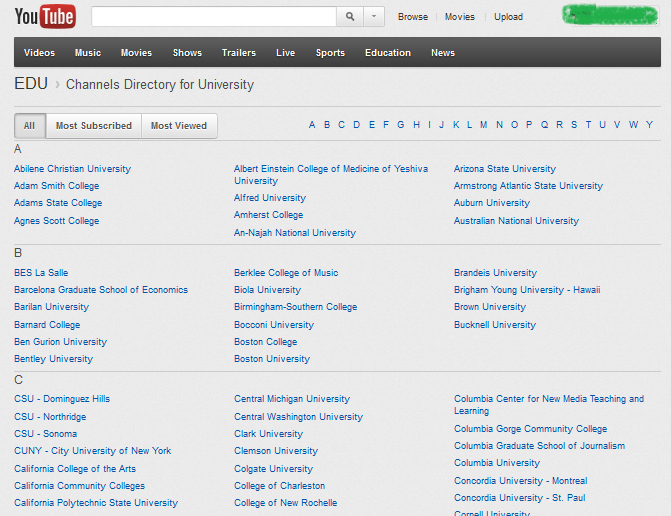This screenshot has width=671, height=516.
Task: Open the News navigation tab
Action: [x=443, y=53]
